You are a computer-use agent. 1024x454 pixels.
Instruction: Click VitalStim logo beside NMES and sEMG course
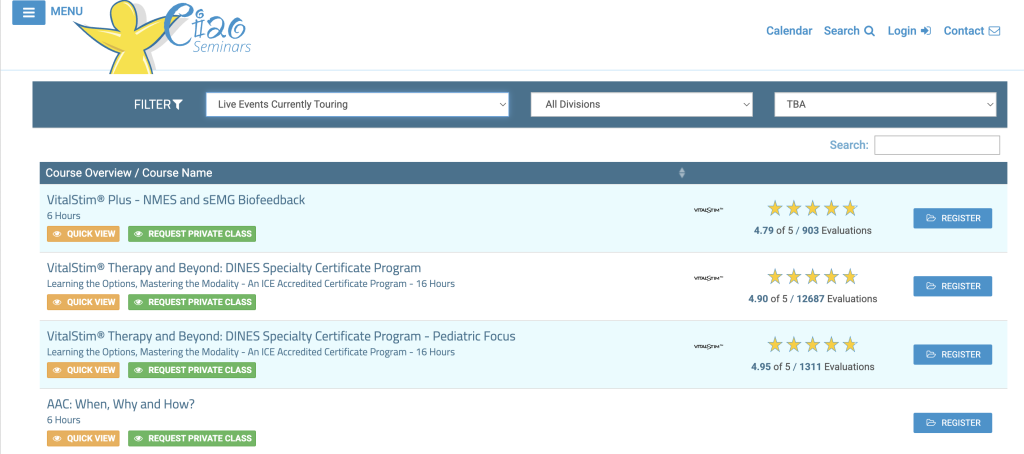click(x=708, y=210)
